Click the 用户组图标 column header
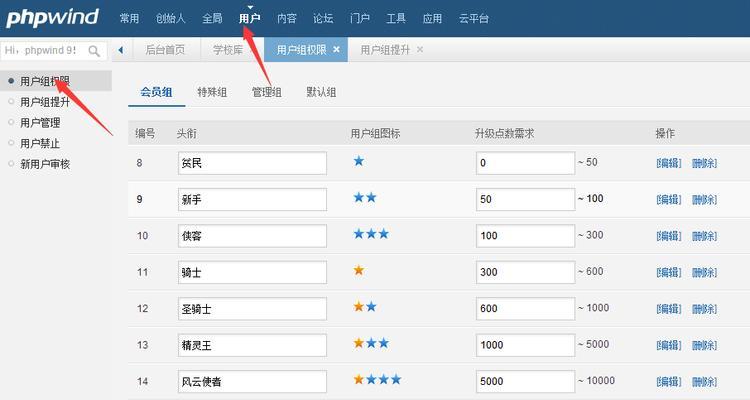750x400 pixels. [375, 133]
